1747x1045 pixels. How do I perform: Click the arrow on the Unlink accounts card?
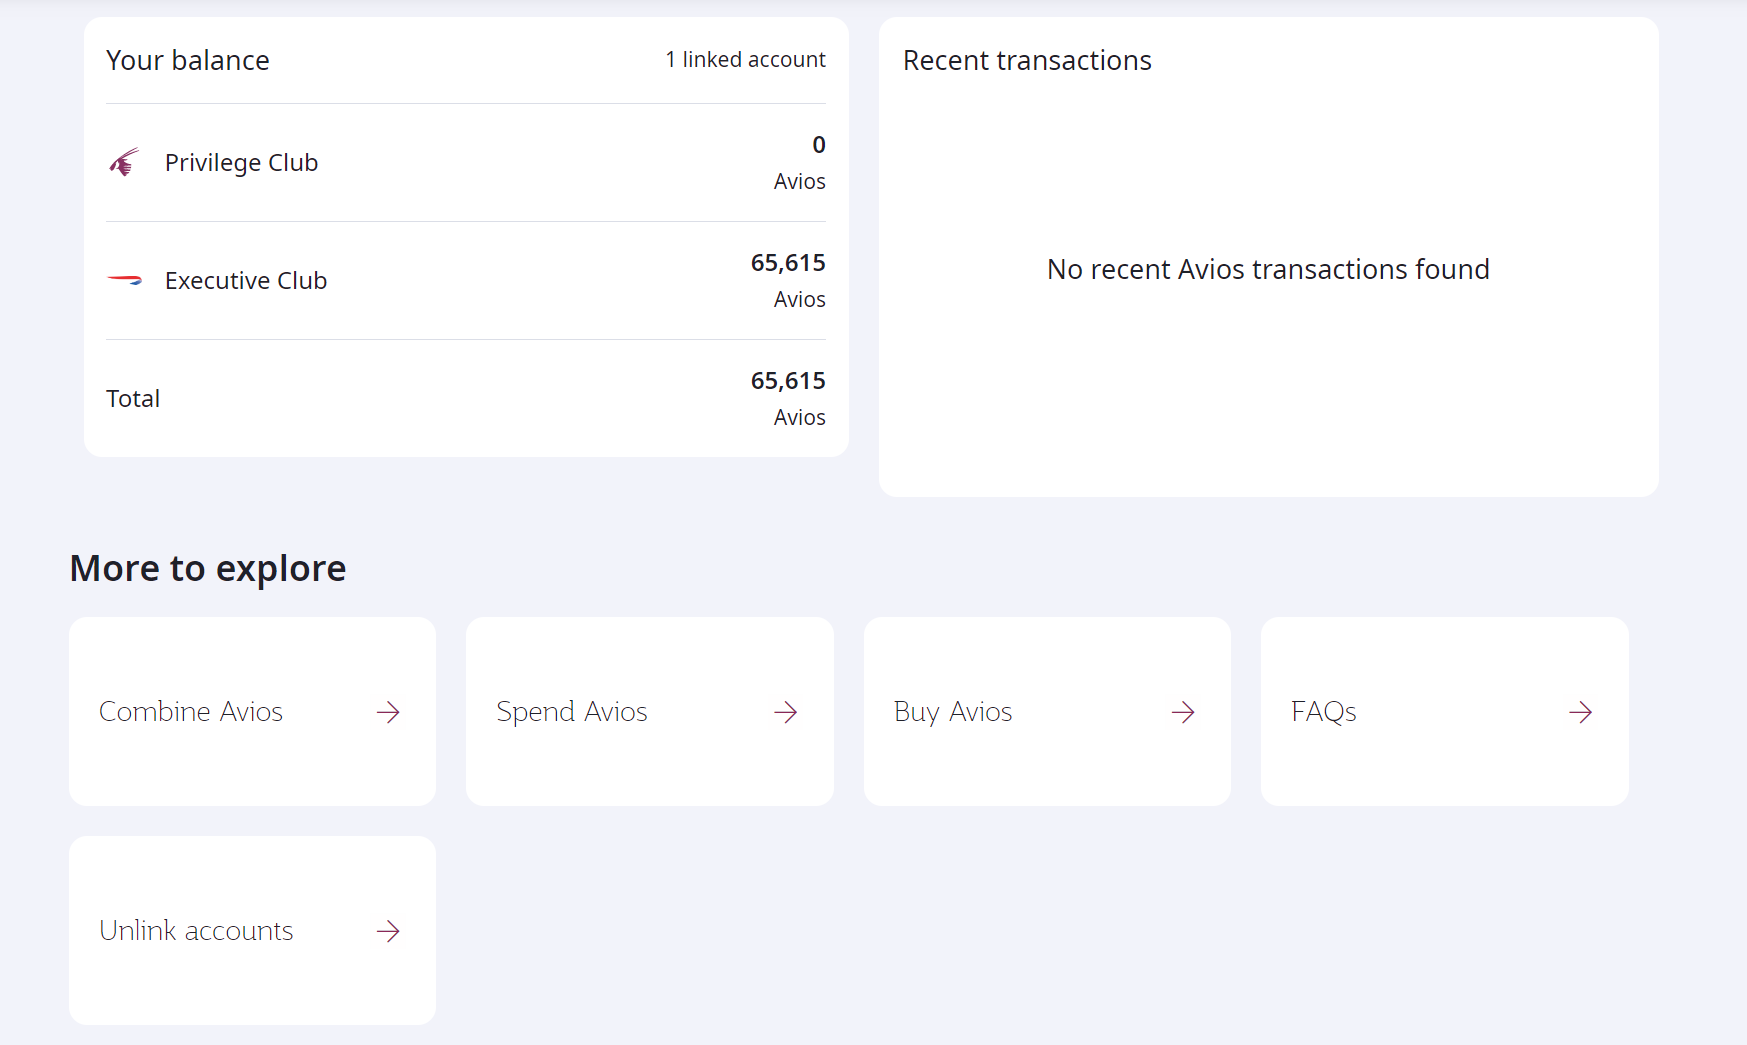[x=389, y=931]
